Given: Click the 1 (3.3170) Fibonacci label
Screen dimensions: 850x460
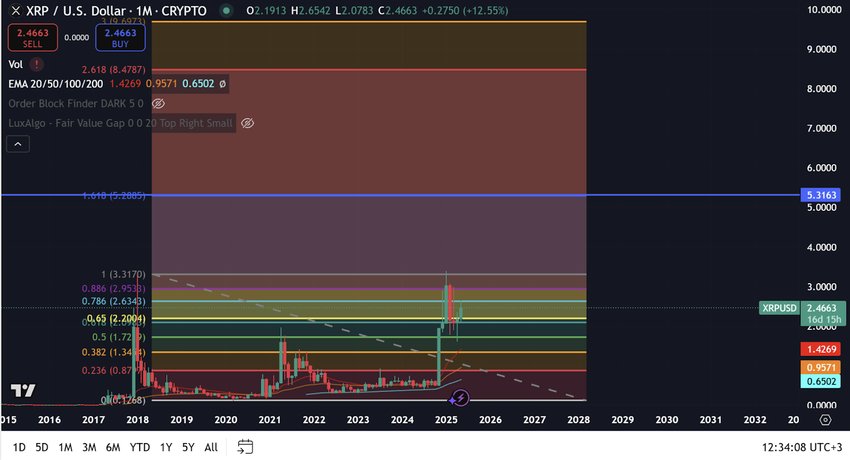Looking at the screenshot, I should click(x=123, y=275).
